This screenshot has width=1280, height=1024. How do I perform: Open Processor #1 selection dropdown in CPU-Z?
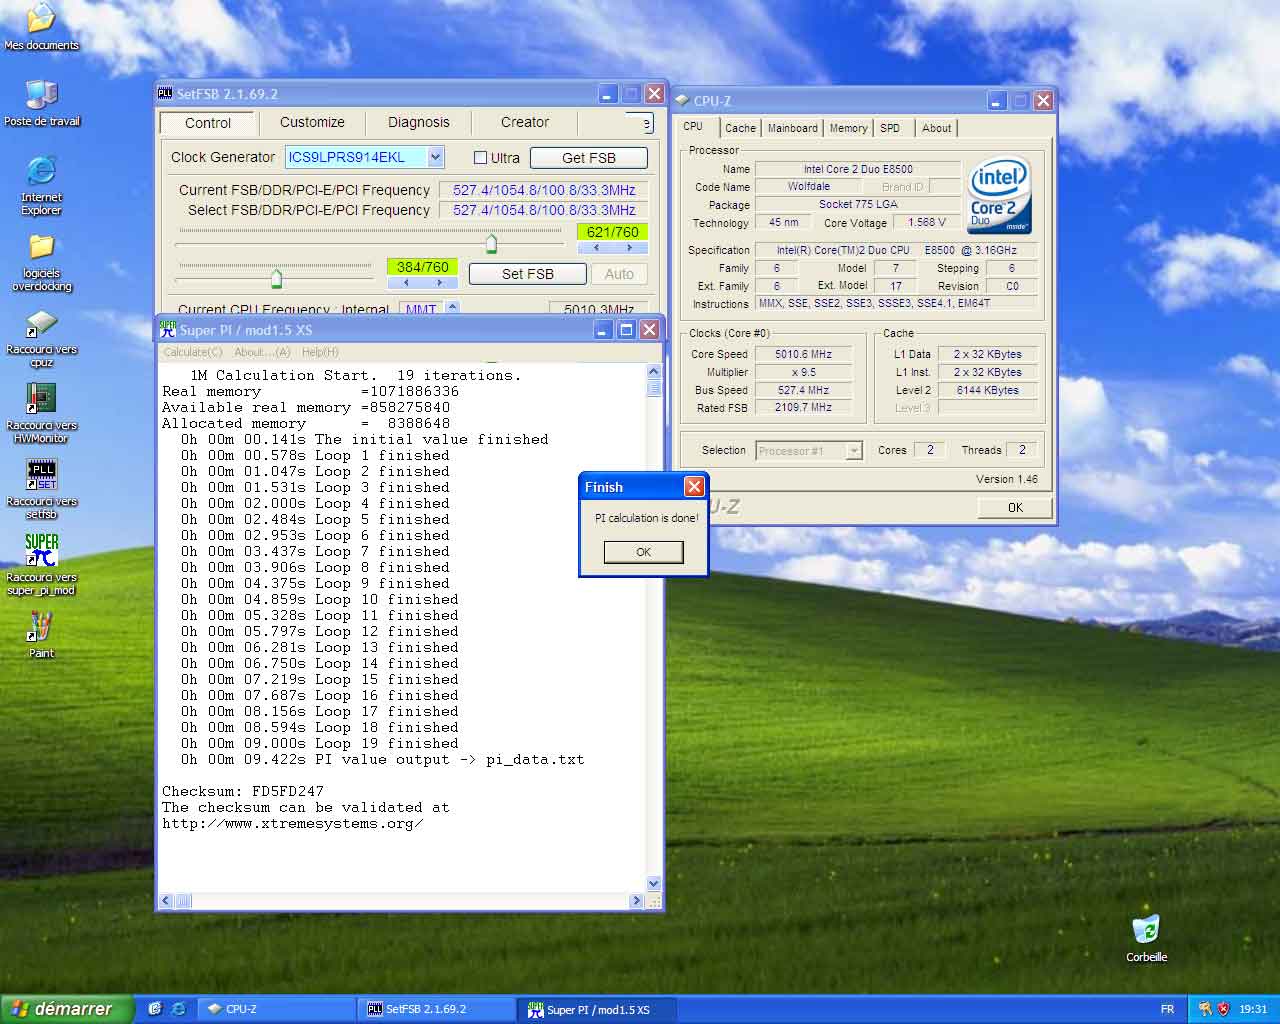[x=853, y=451]
